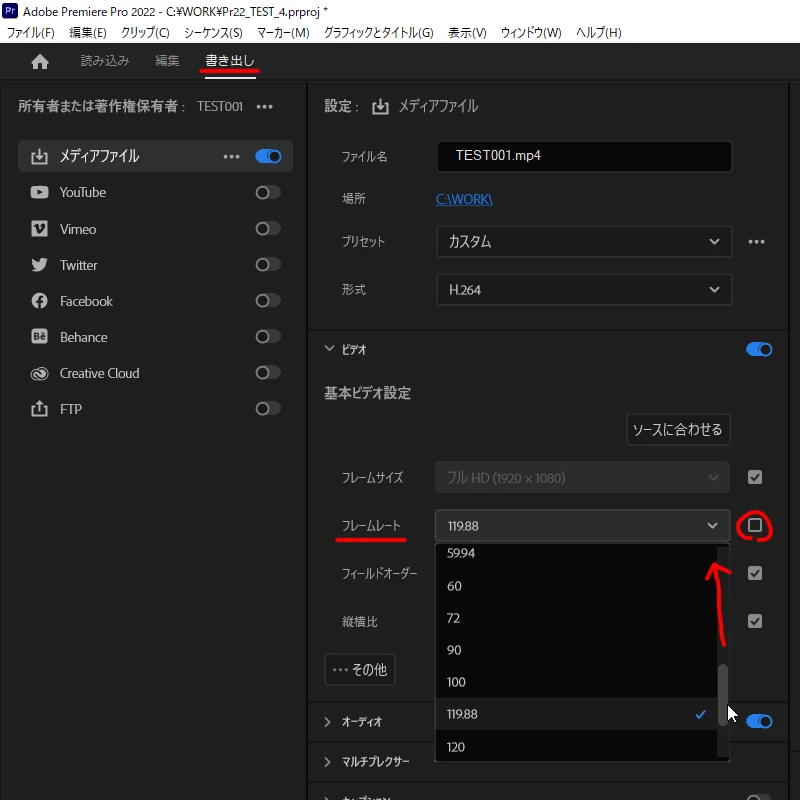Click the Premiere Pro app icon in title bar

[x=10, y=11]
